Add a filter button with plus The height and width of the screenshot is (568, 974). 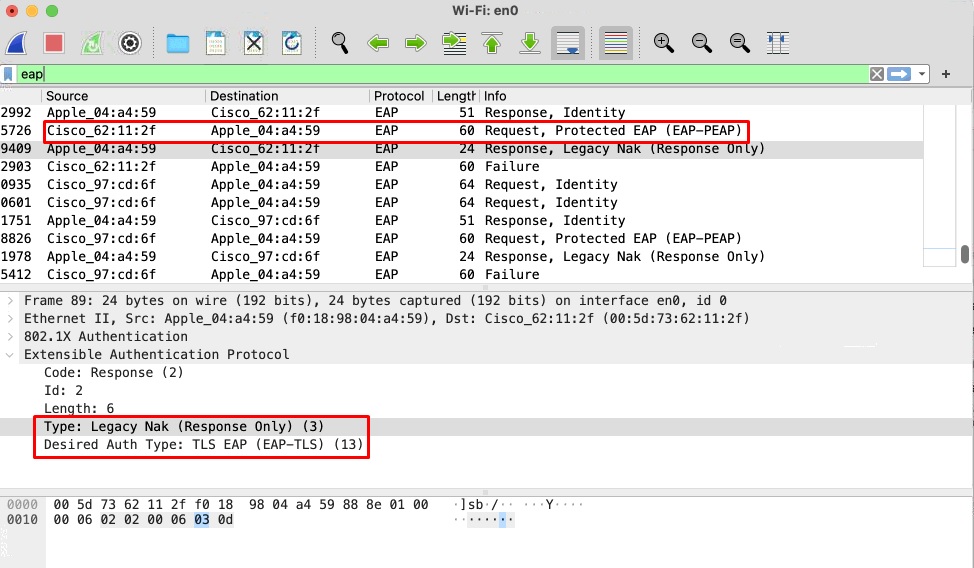click(x=945, y=74)
